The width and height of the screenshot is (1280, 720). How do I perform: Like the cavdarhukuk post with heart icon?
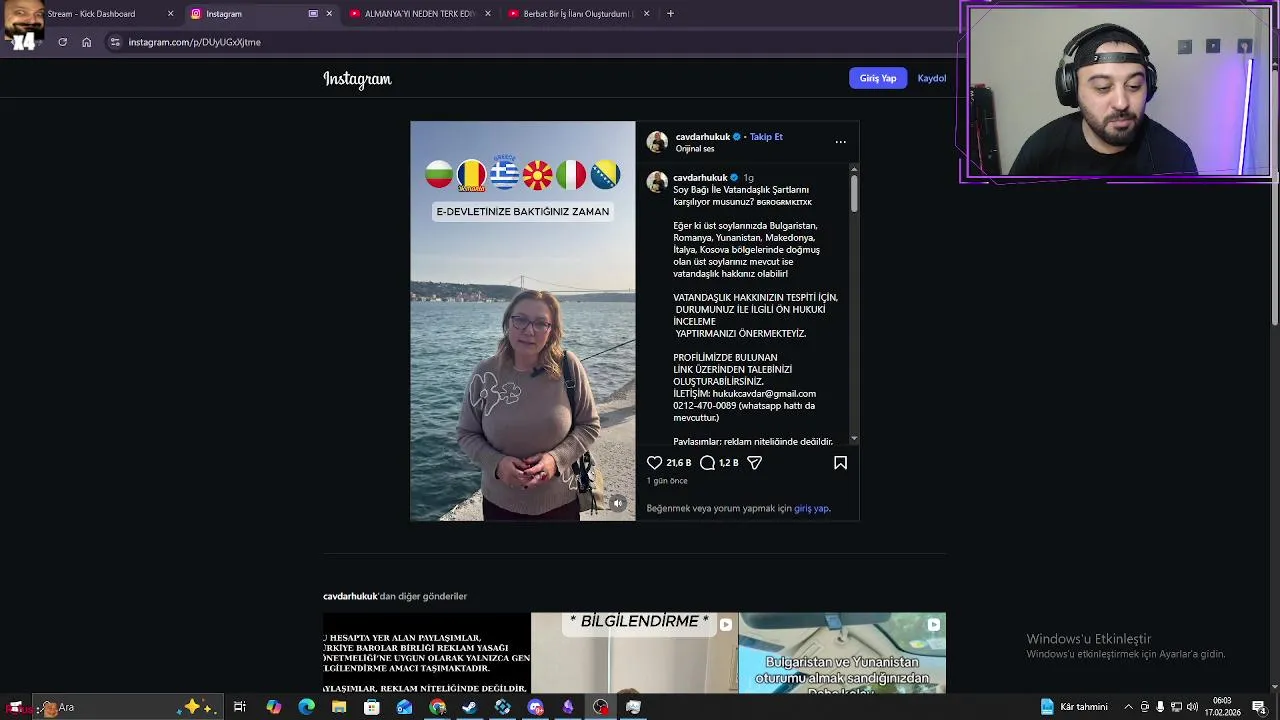(x=654, y=463)
